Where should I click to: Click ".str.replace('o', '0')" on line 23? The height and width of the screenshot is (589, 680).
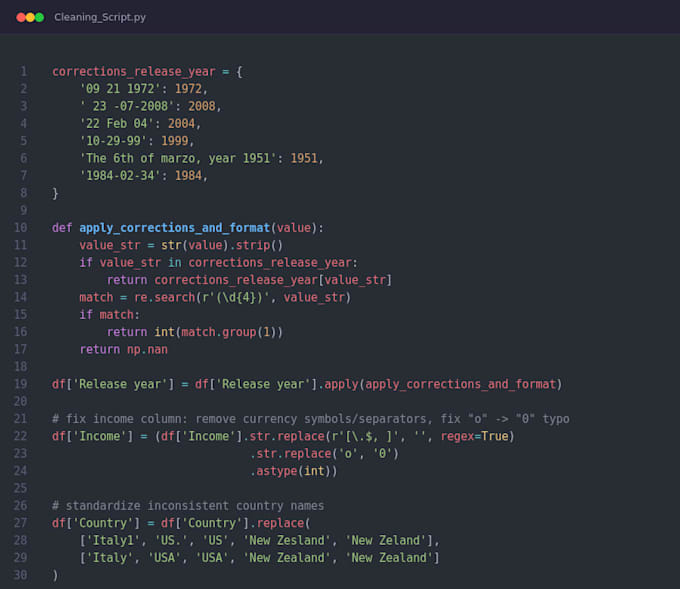coord(324,453)
